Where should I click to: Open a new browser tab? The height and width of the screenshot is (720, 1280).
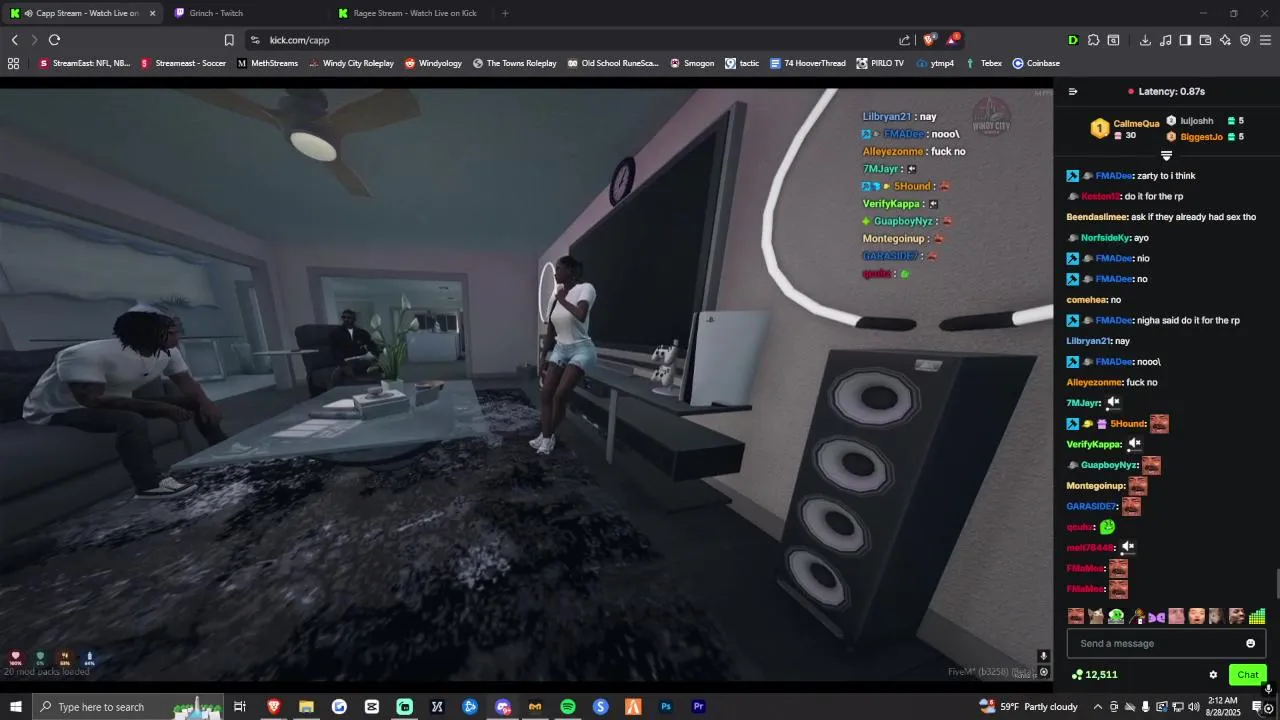(x=505, y=13)
